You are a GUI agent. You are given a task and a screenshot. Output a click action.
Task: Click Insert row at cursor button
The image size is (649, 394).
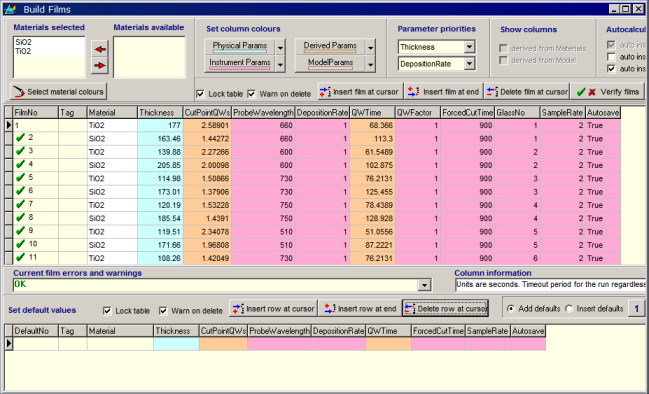[x=273, y=308]
